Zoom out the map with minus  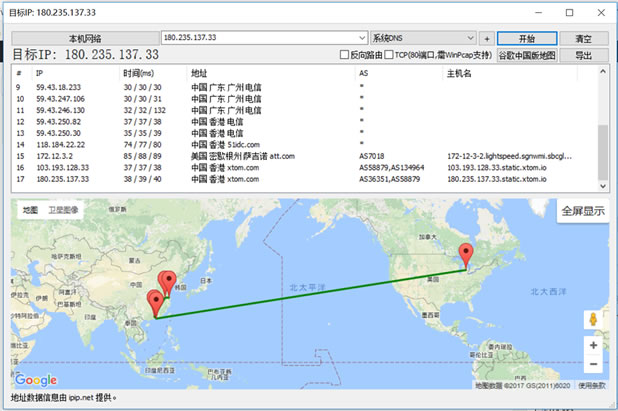593,365
